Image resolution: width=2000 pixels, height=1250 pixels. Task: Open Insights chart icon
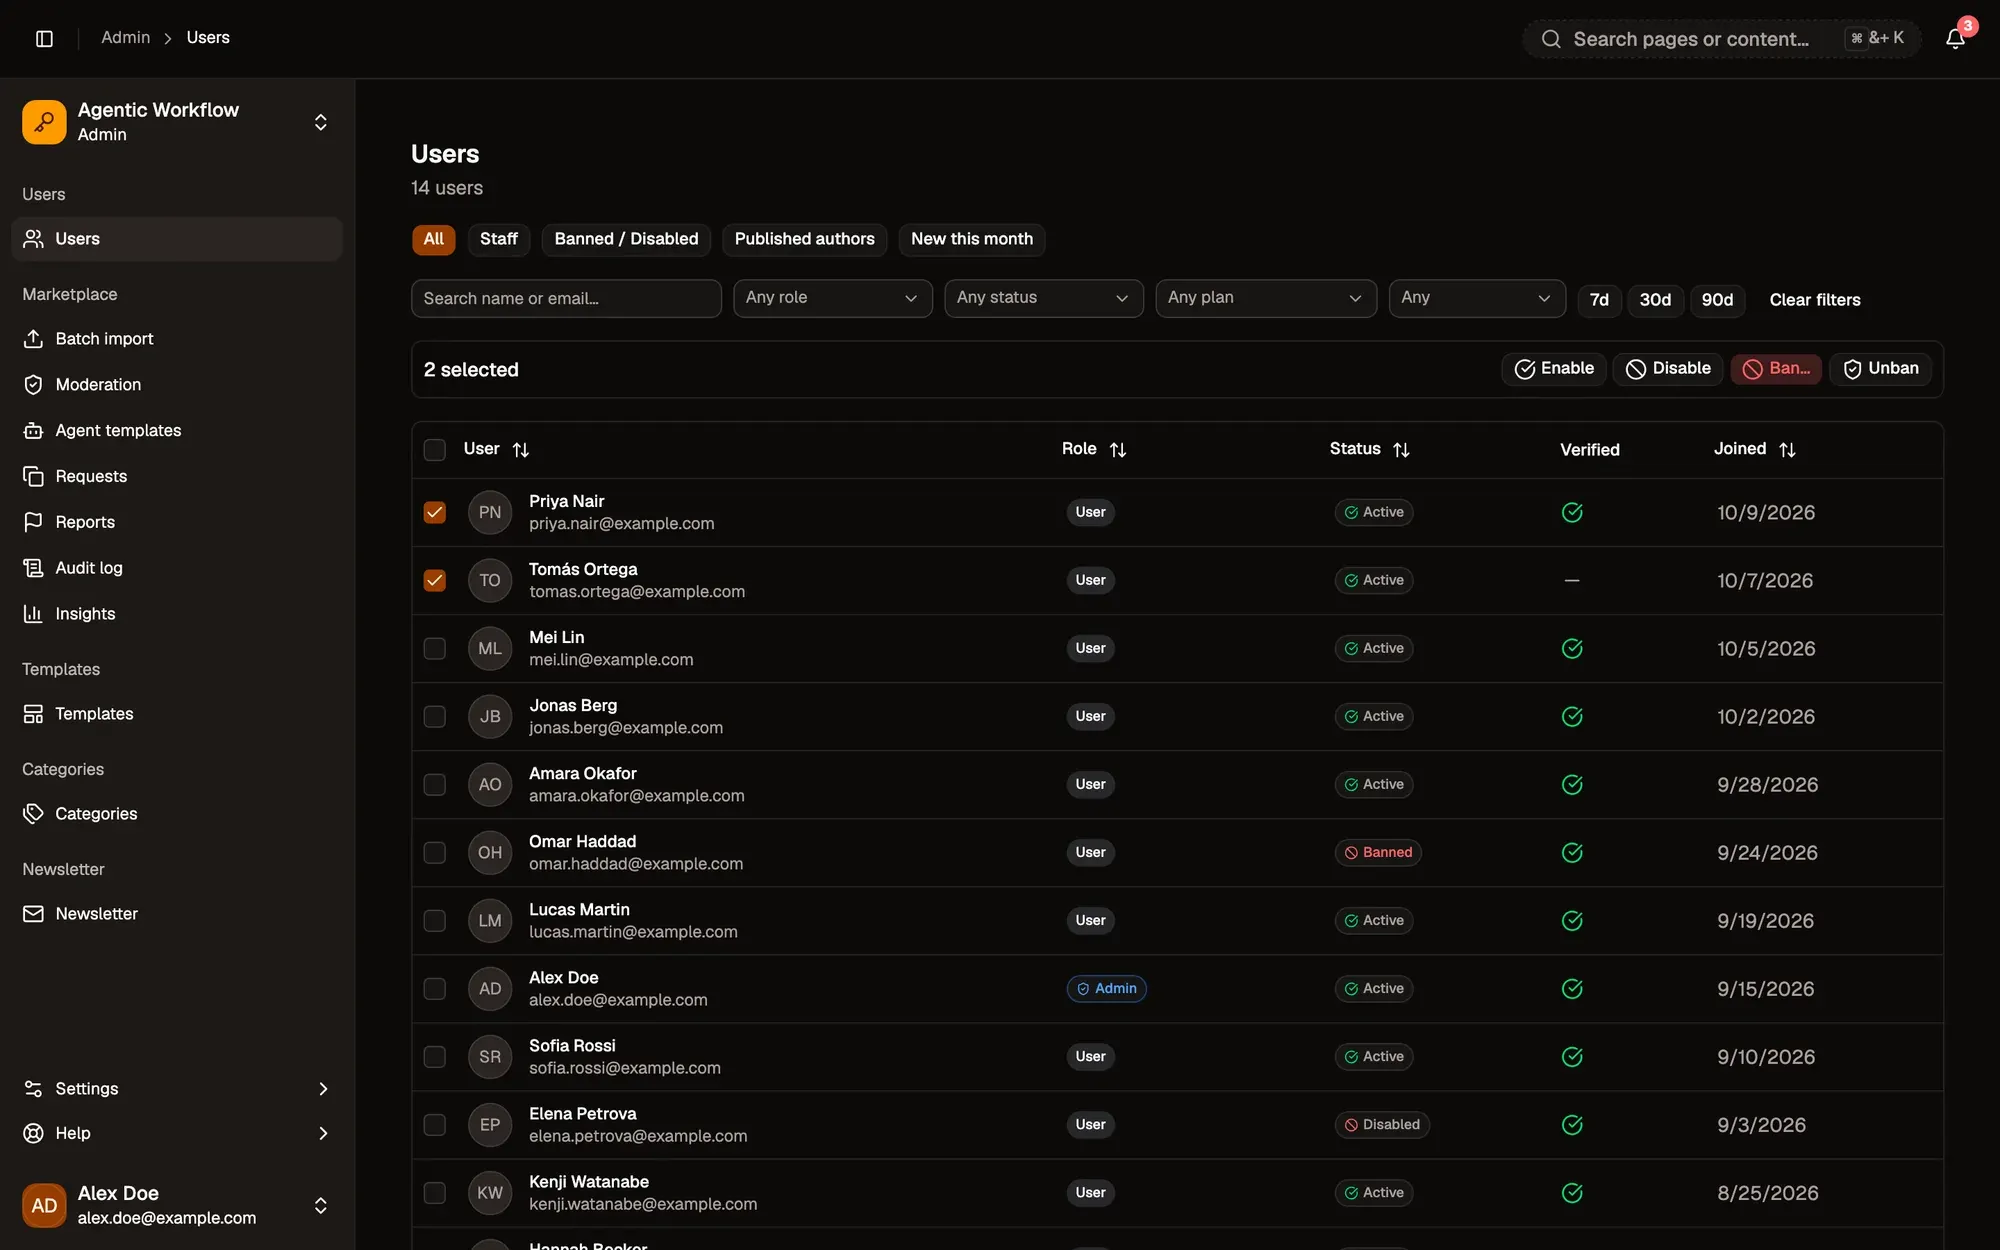33,614
